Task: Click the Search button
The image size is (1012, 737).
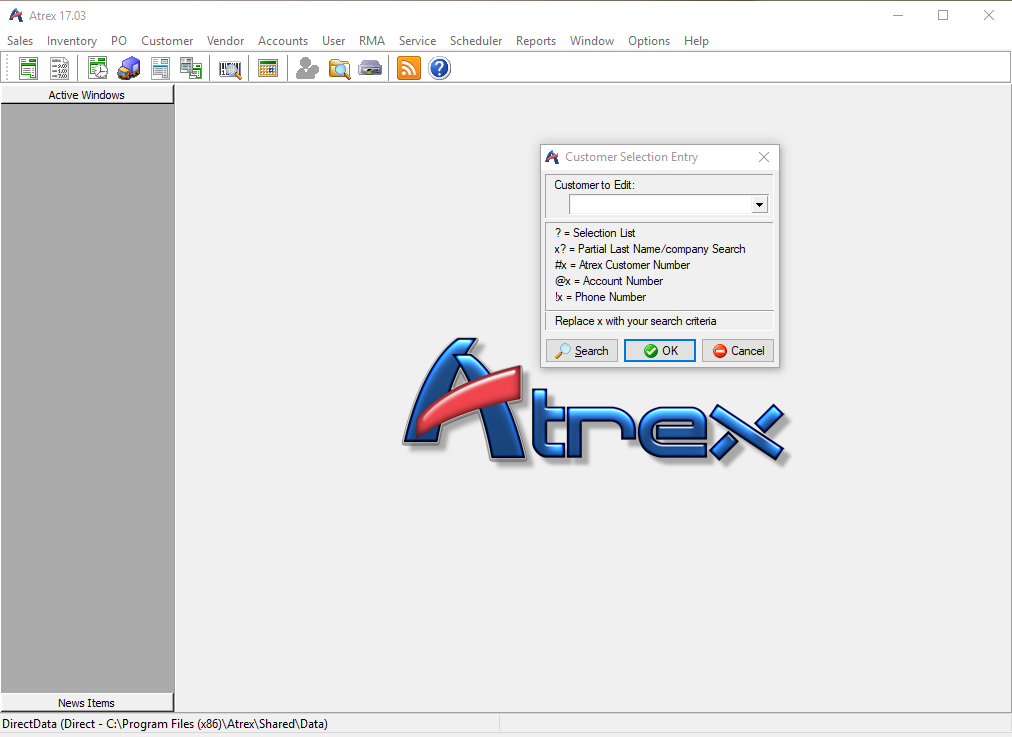Action: pyautogui.click(x=581, y=350)
